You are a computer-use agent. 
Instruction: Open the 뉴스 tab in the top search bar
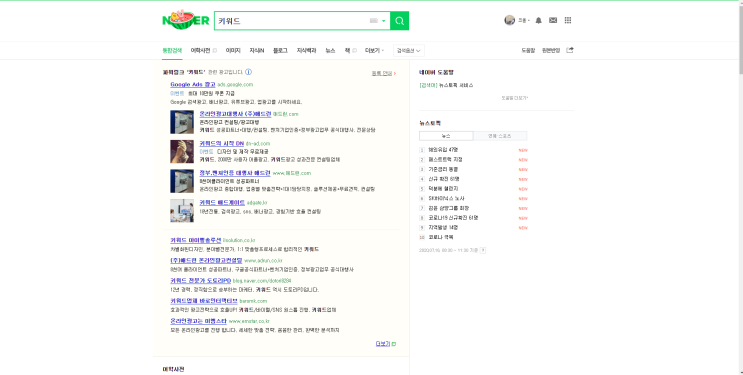[x=330, y=50]
